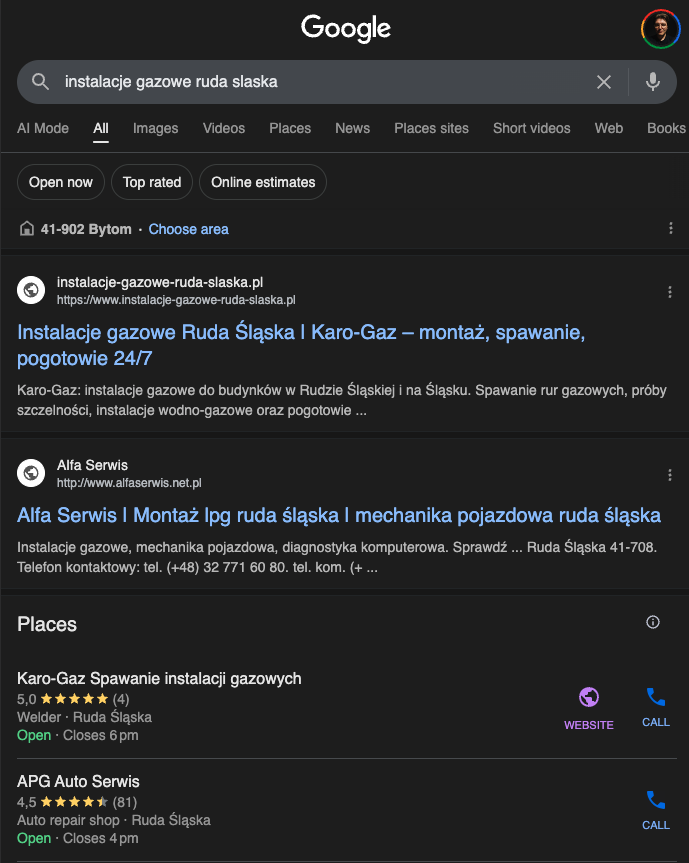Open the Alfa Serwis Montaż lpg result link
Image resolution: width=689 pixels, height=863 pixels.
[x=339, y=514]
